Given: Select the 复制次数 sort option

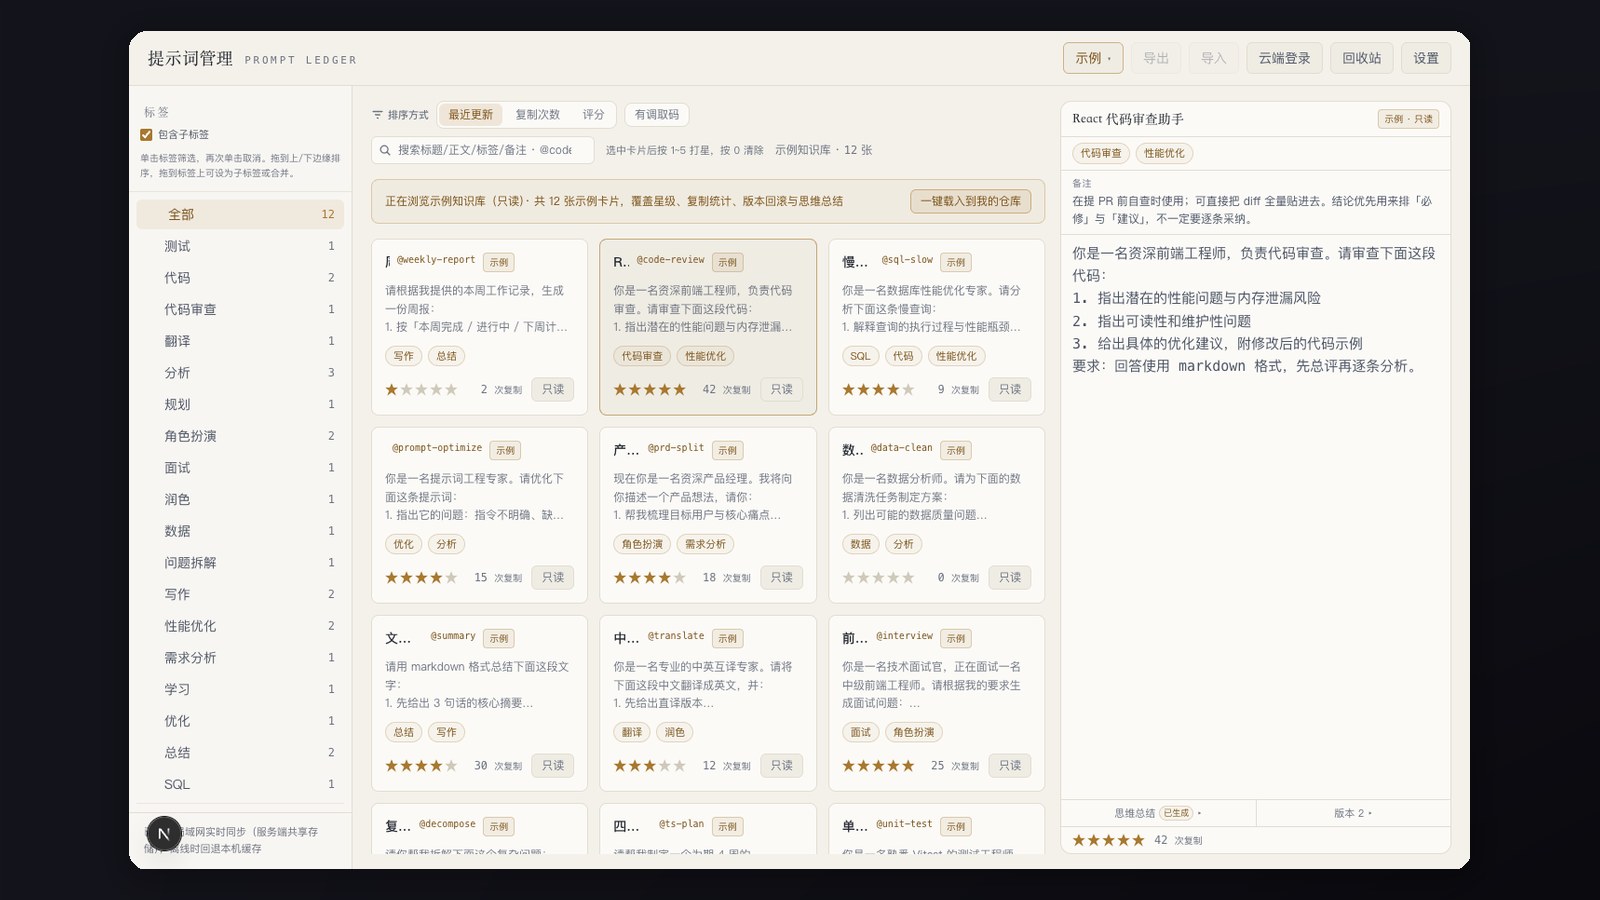Looking at the screenshot, I should pyautogui.click(x=537, y=115).
